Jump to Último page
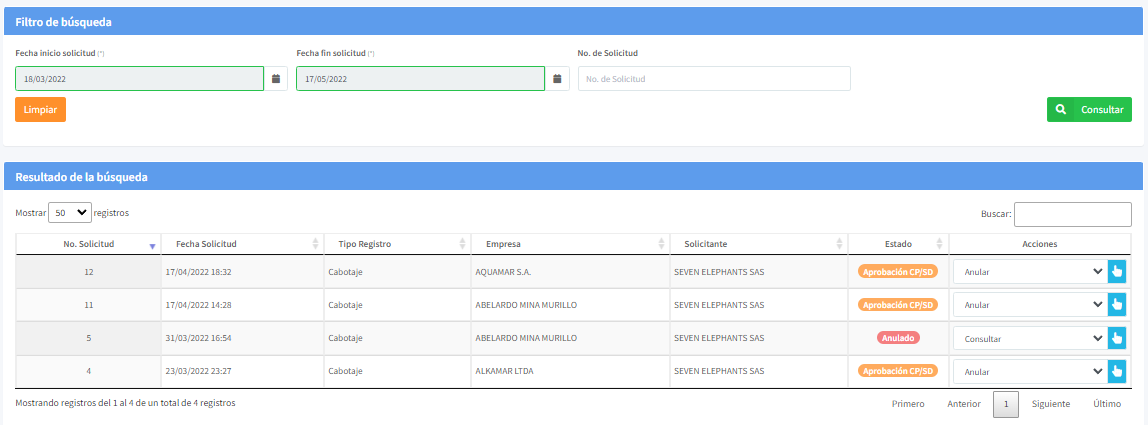 pyautogui.click(x=1107, y=404)
